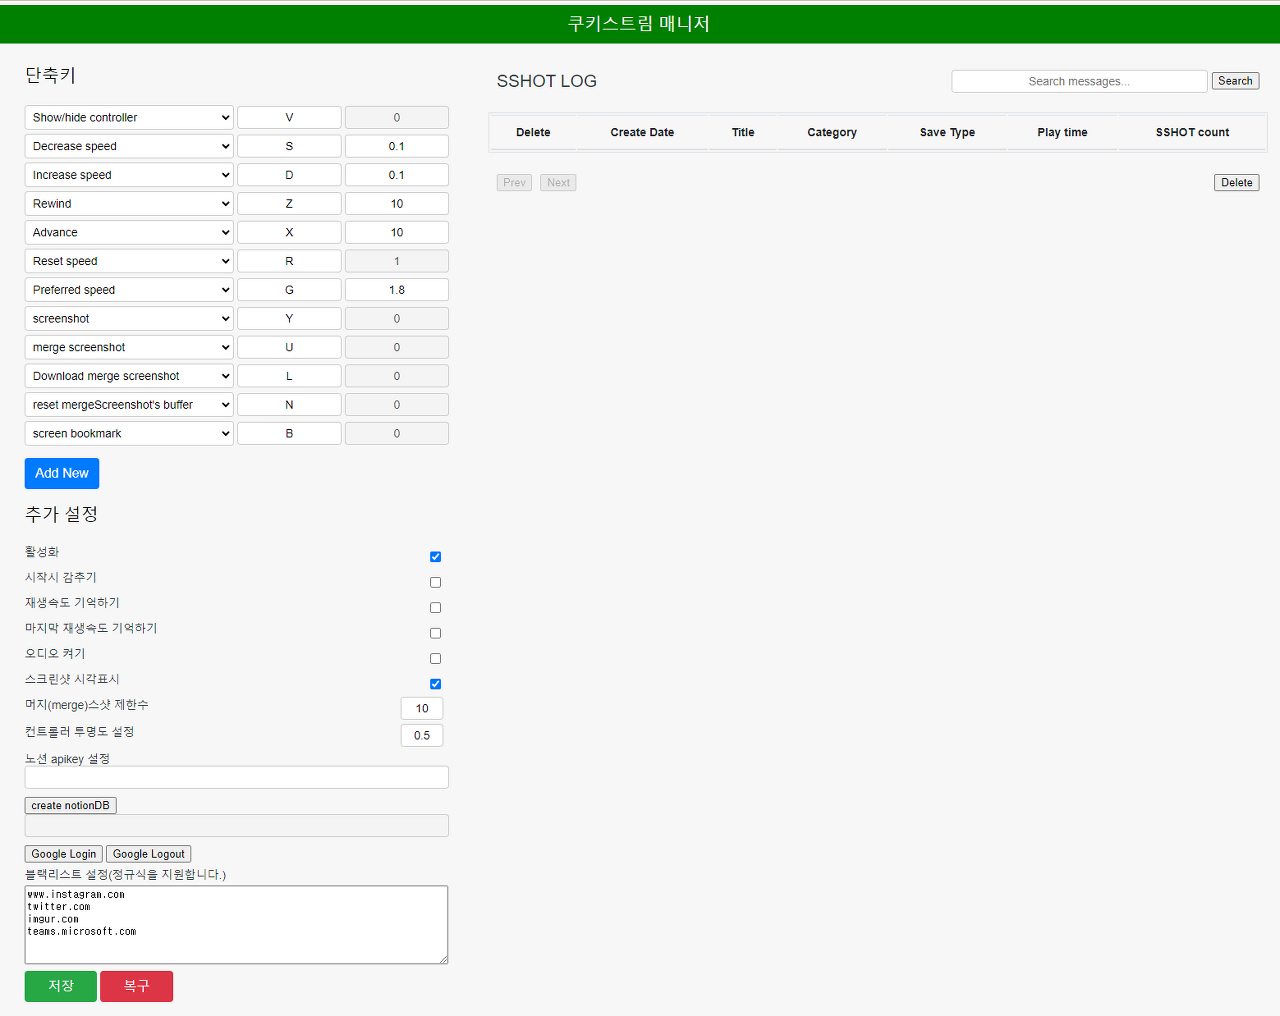Screen dimensions: 1280x1016
Task: Click the Google Logout button
Action: (x=149, y=854)
